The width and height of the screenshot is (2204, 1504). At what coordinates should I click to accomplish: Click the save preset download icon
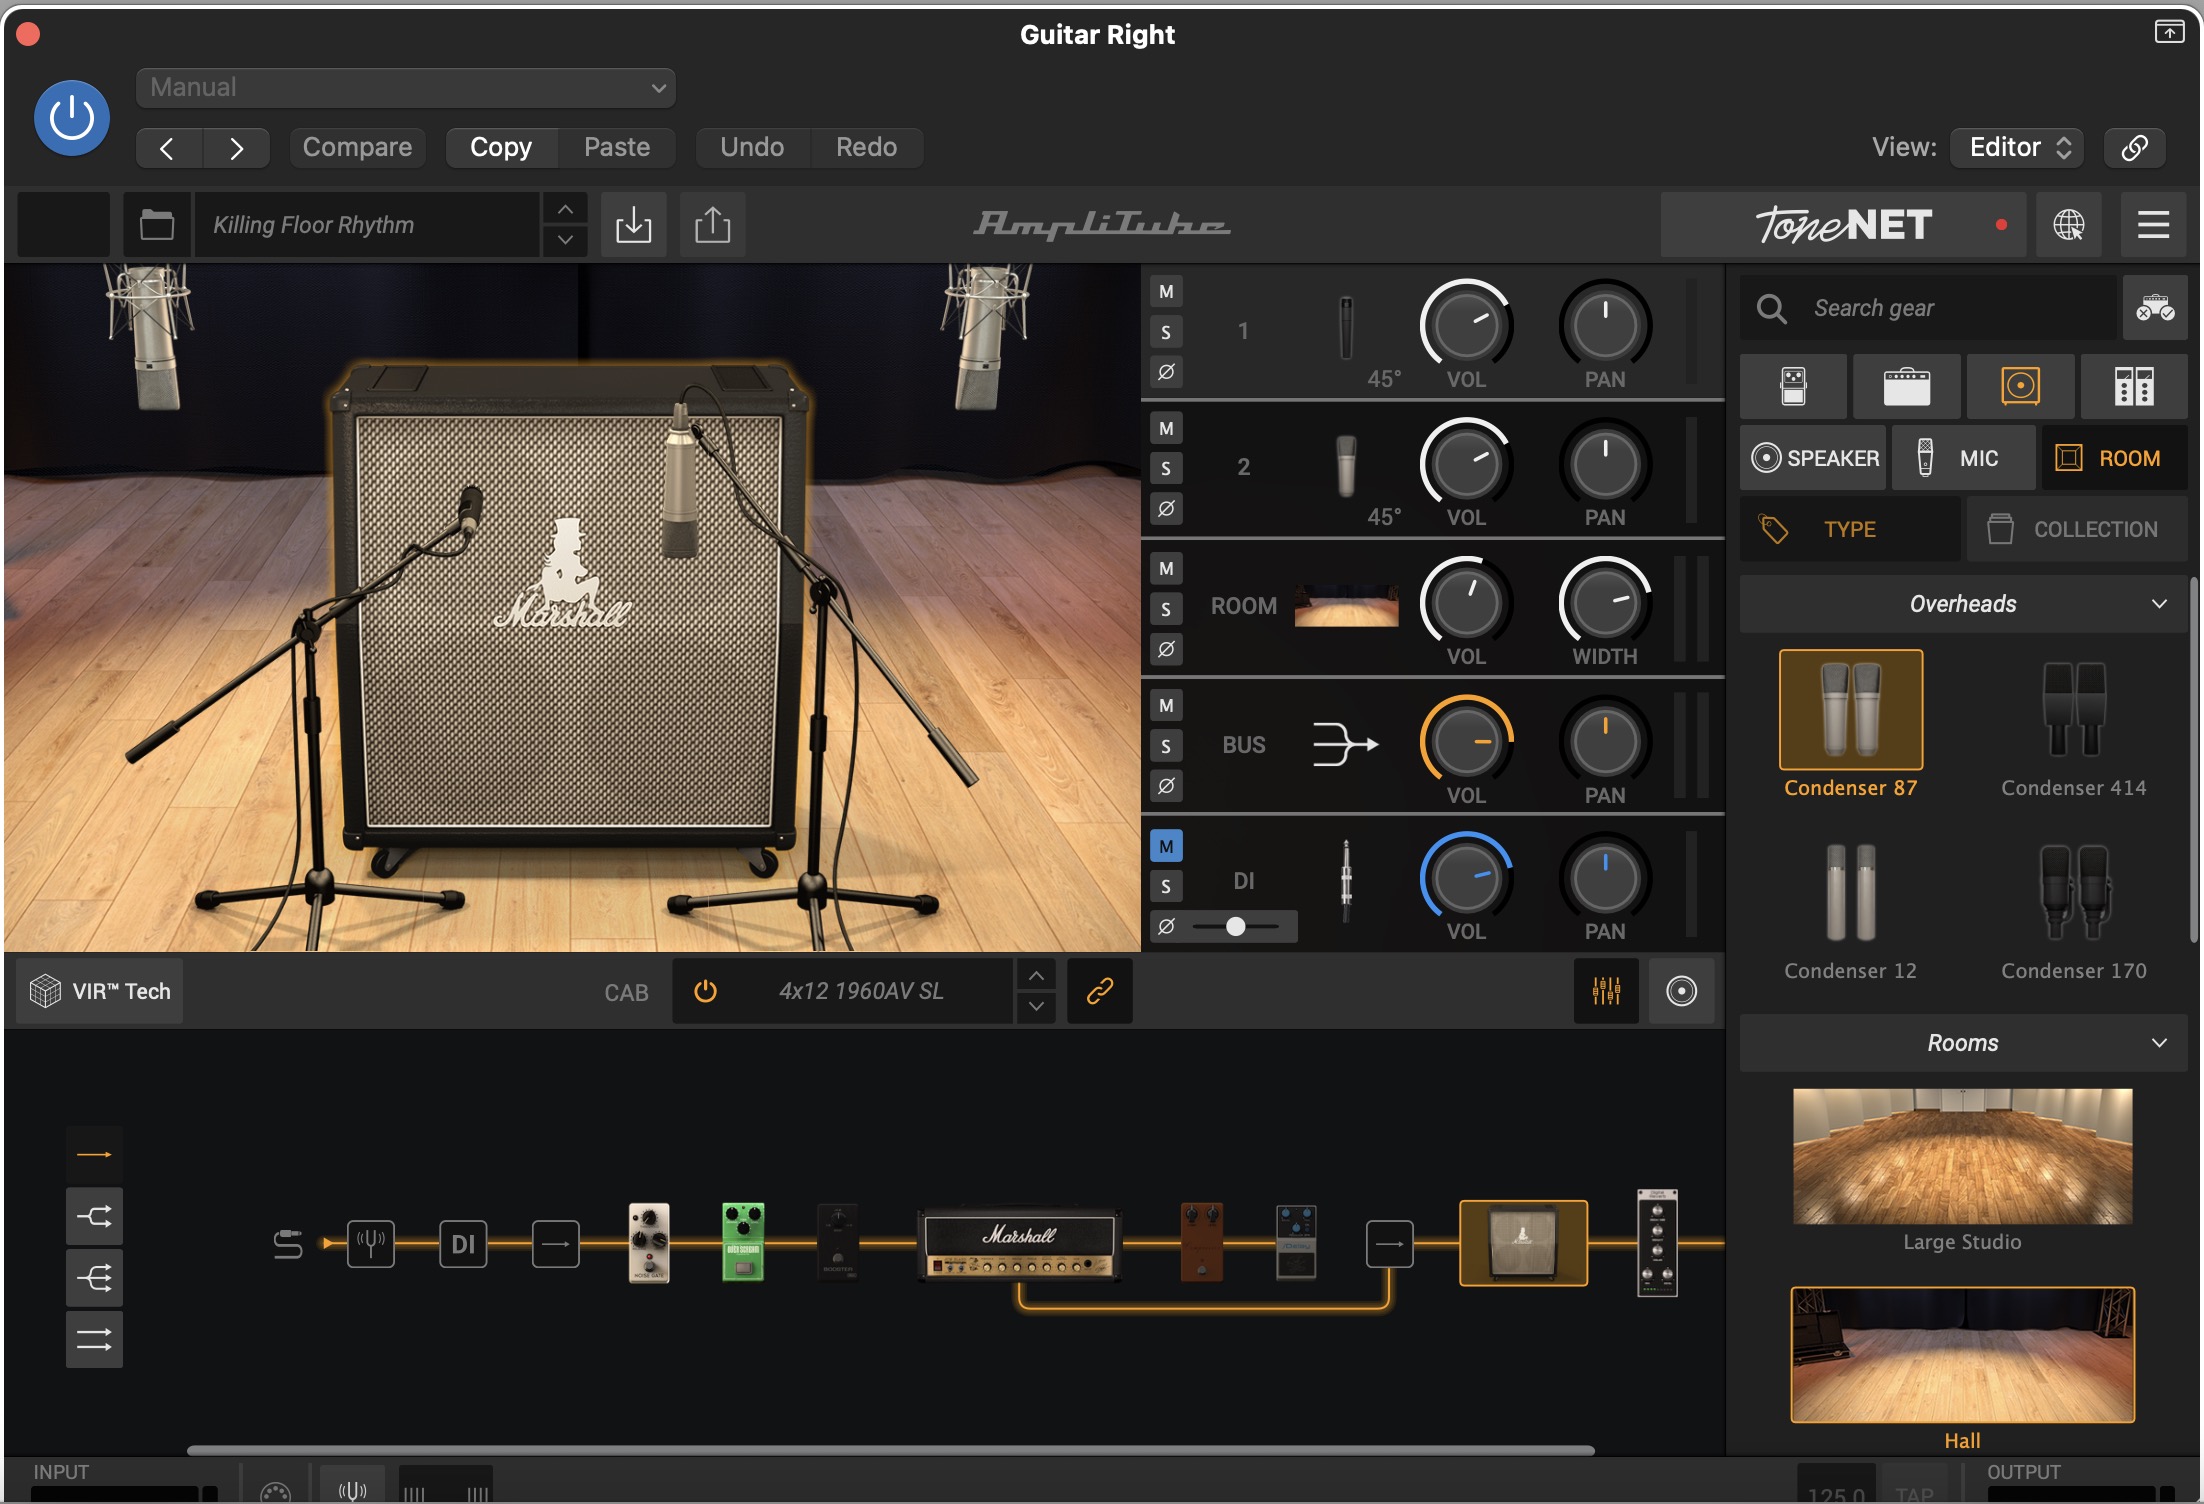click(633, 225)
